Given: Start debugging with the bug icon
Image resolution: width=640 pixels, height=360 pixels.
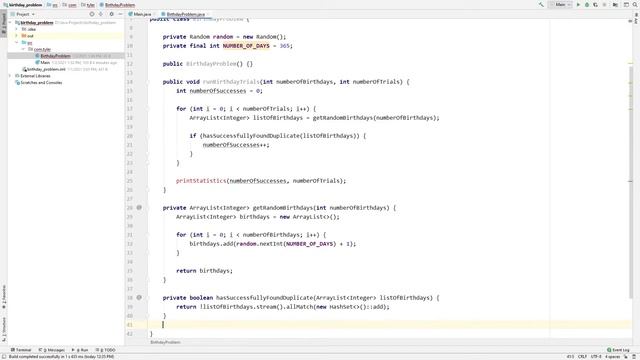Looking at the screenshot, I should pos(587,5).
